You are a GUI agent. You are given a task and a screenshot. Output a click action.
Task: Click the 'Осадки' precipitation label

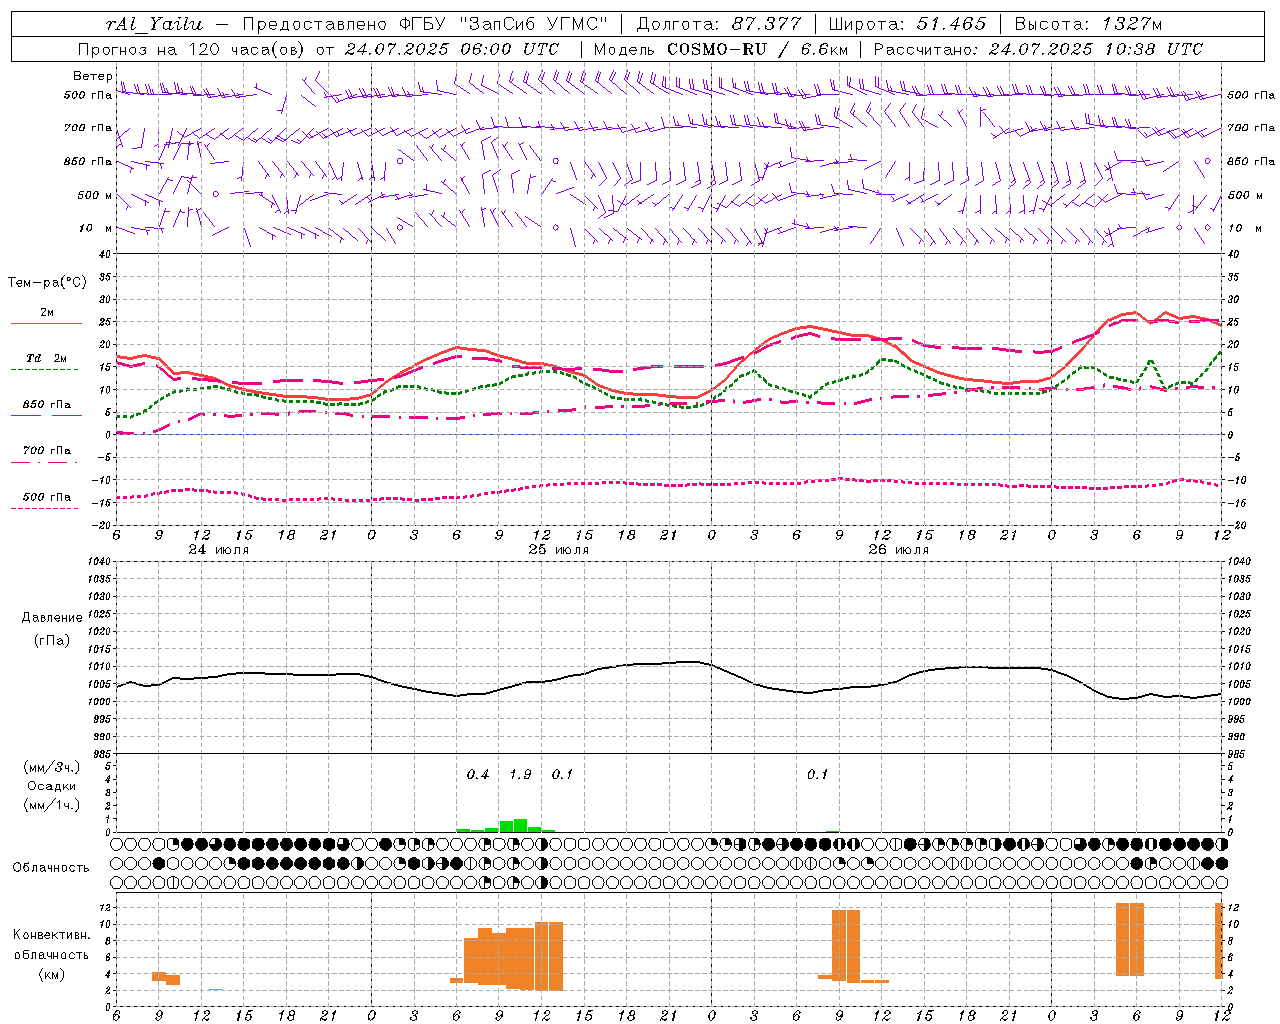(x=52, y=786)
